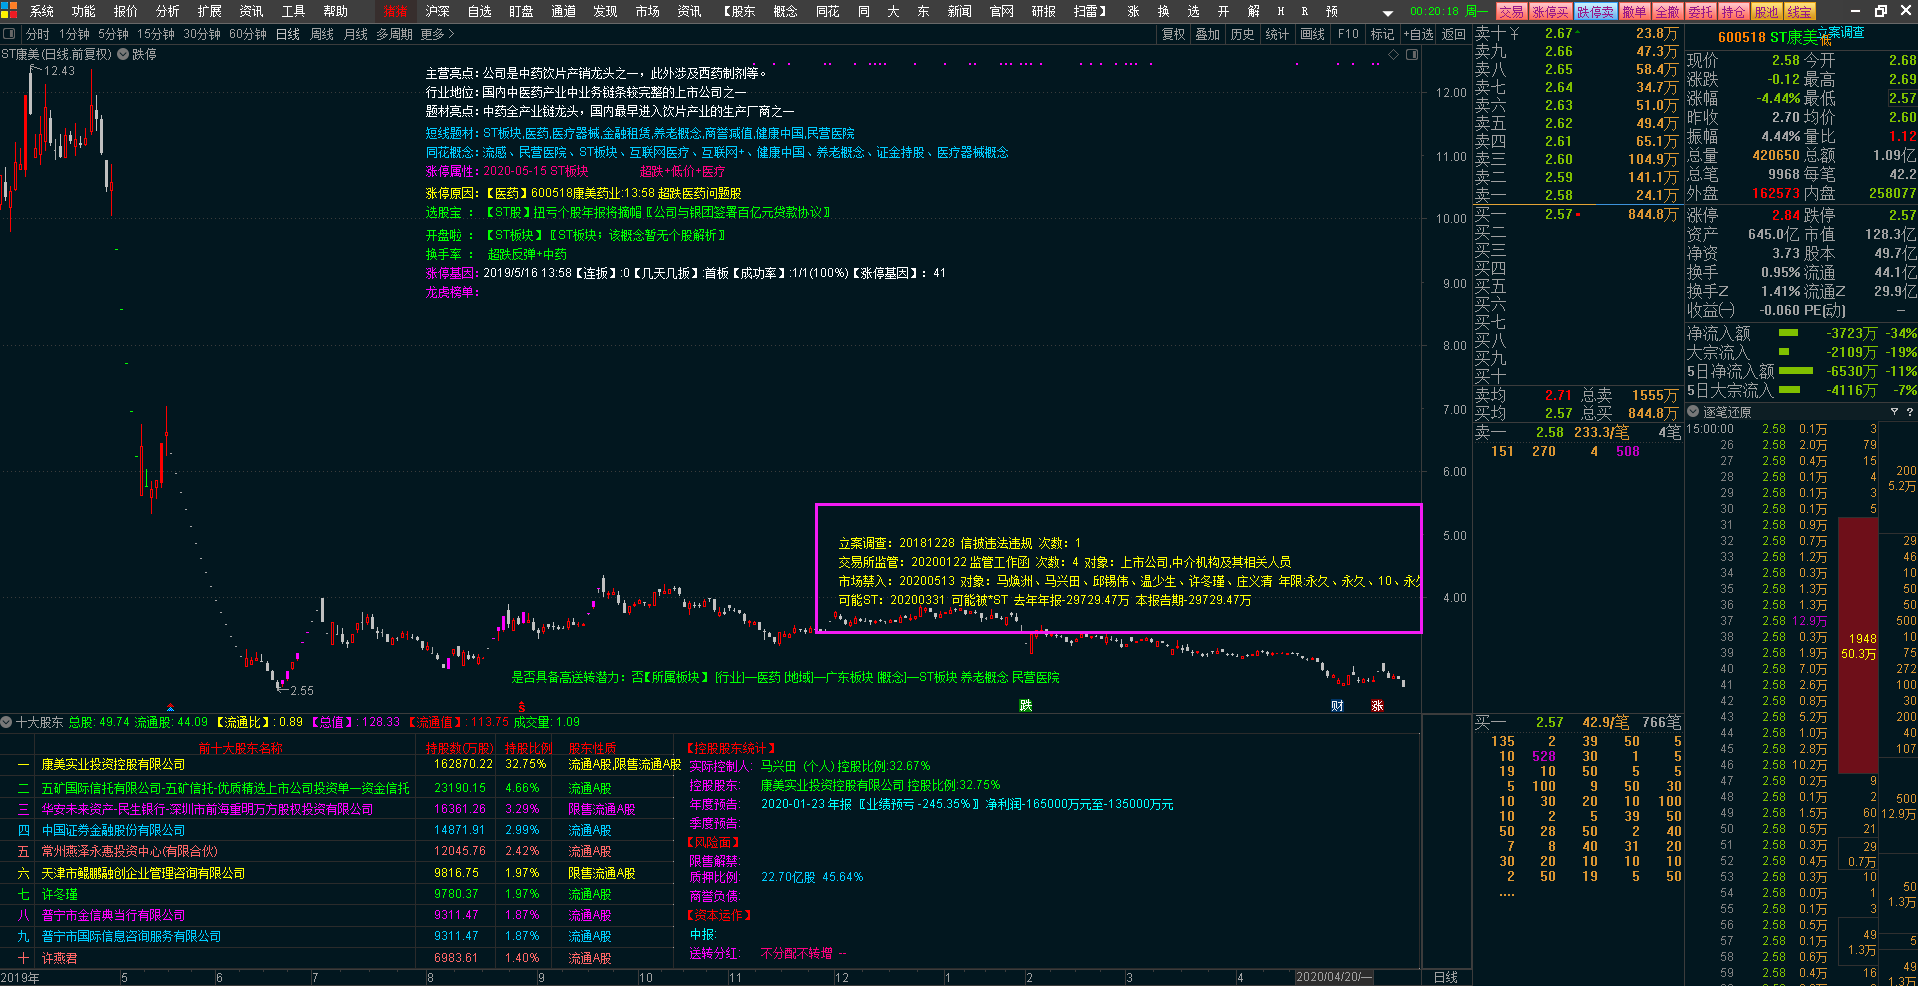Expand the 更多 periods chevron
This screenshot has width=1918, height=986.
coord(438,34)
